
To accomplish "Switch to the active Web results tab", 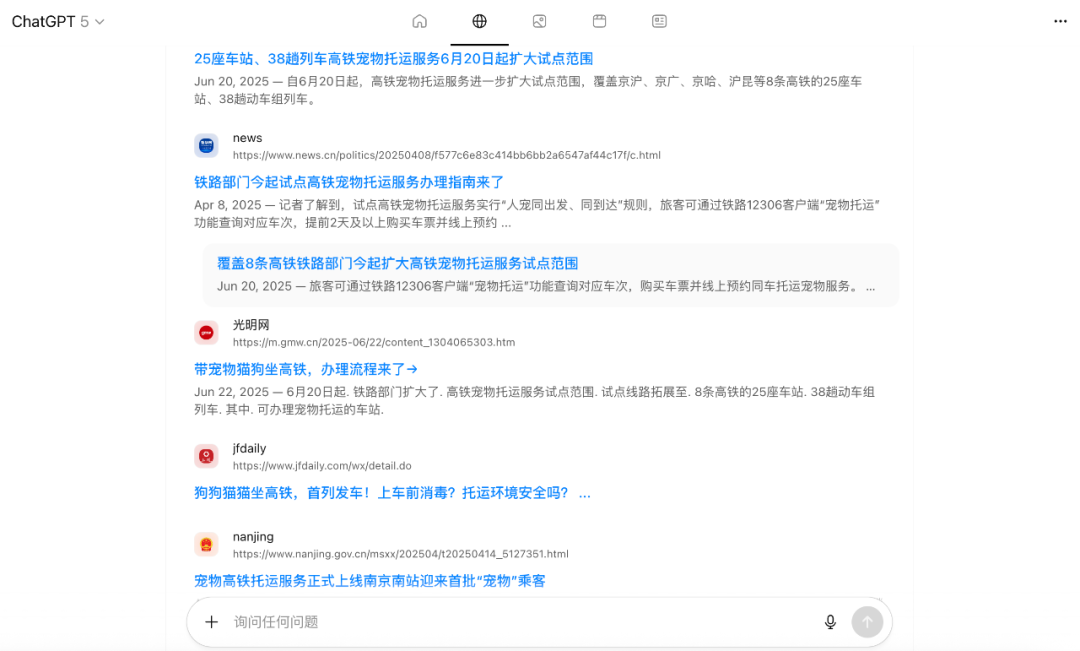I will coord(479,20).
